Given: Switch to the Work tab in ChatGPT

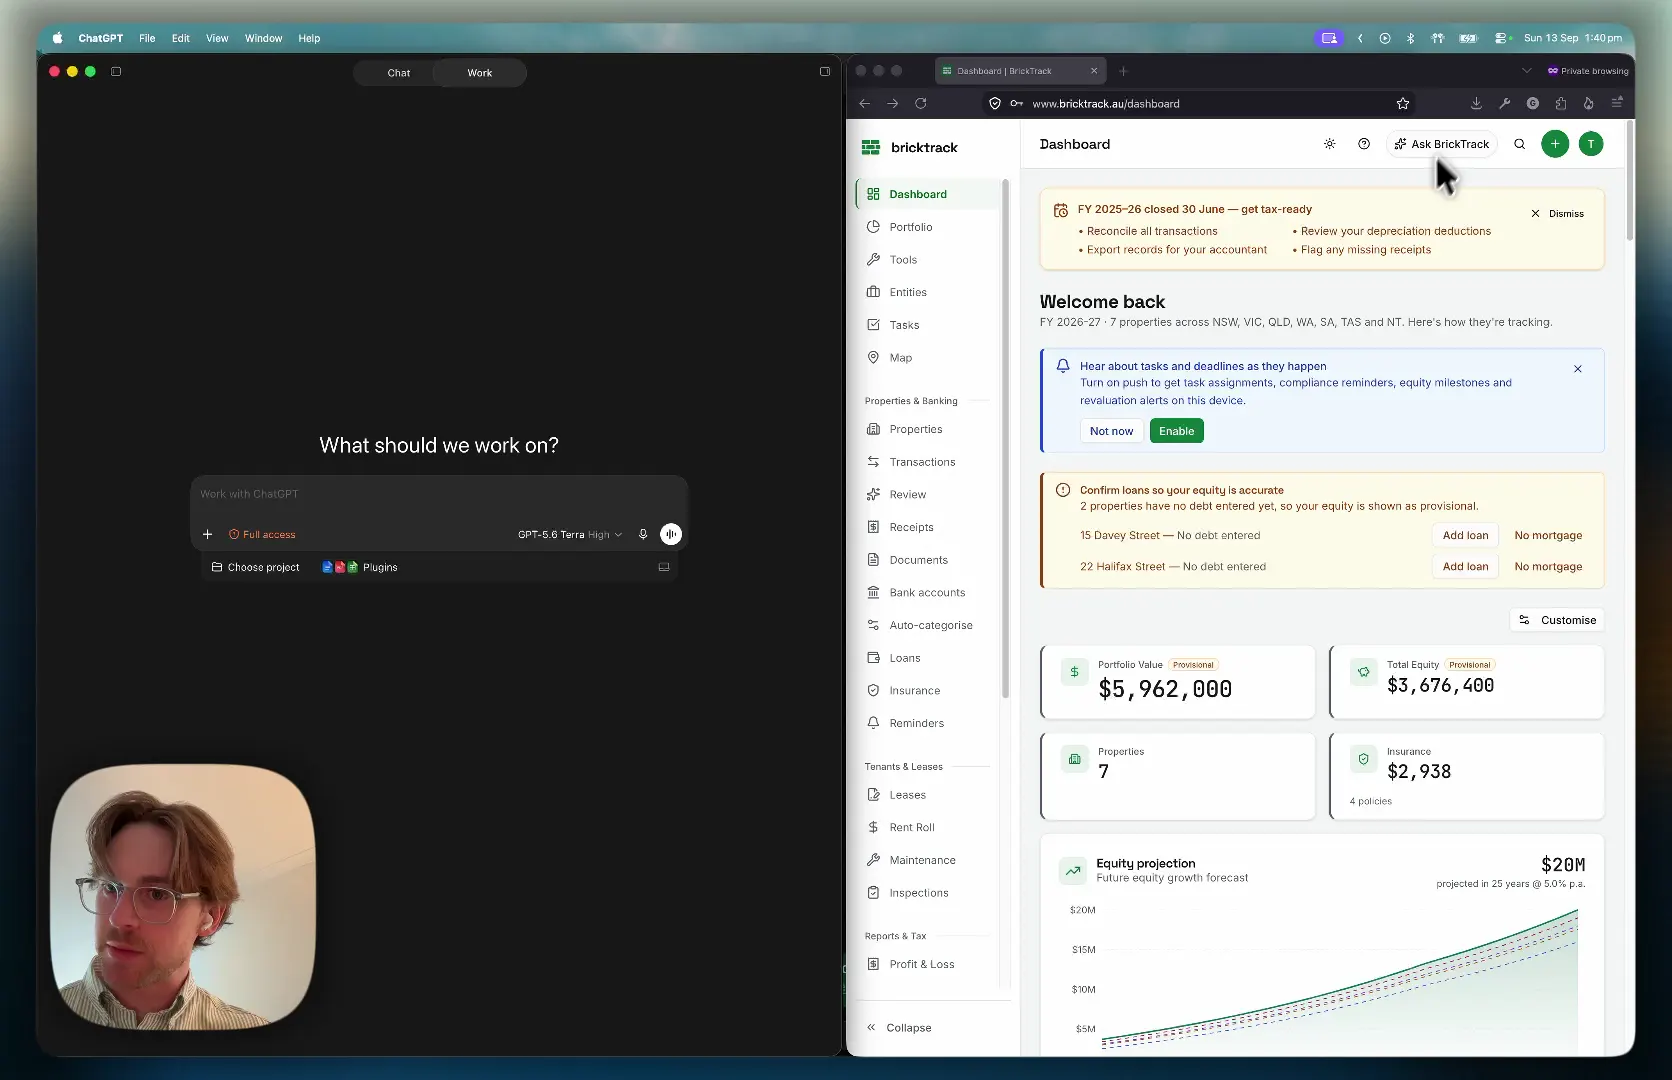Looking at the screenshot, I should pos(480,73).
